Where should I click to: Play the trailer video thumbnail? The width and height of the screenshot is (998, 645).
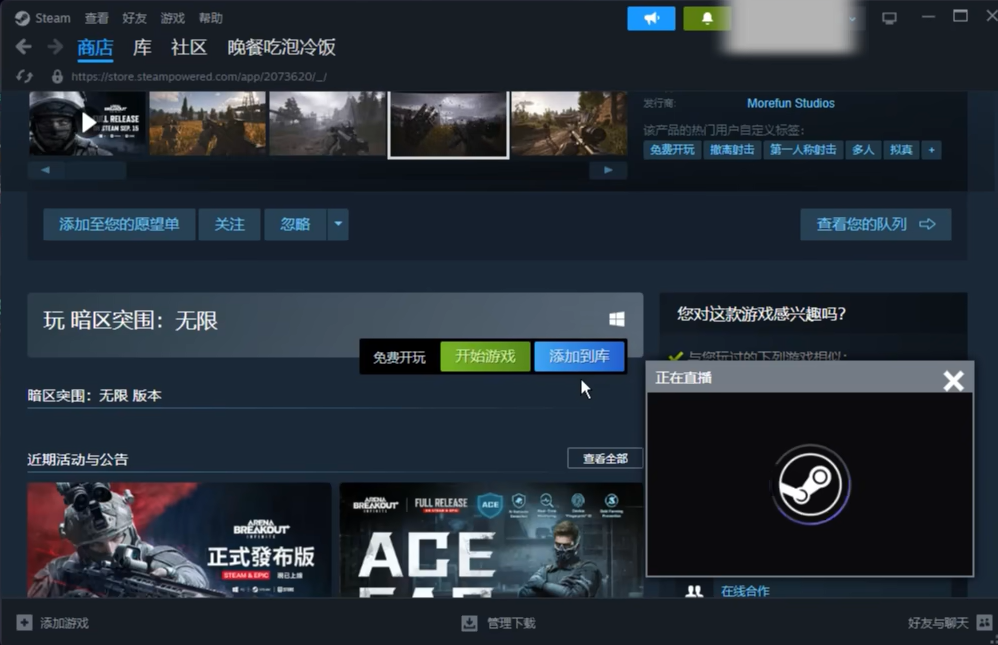(87, 123)
